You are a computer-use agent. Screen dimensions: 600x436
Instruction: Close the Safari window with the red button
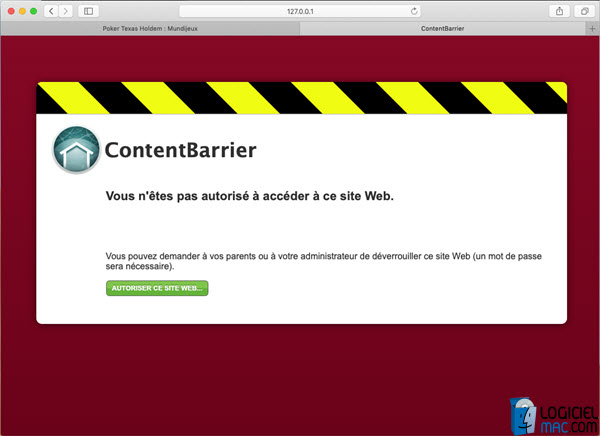(10, 10)
